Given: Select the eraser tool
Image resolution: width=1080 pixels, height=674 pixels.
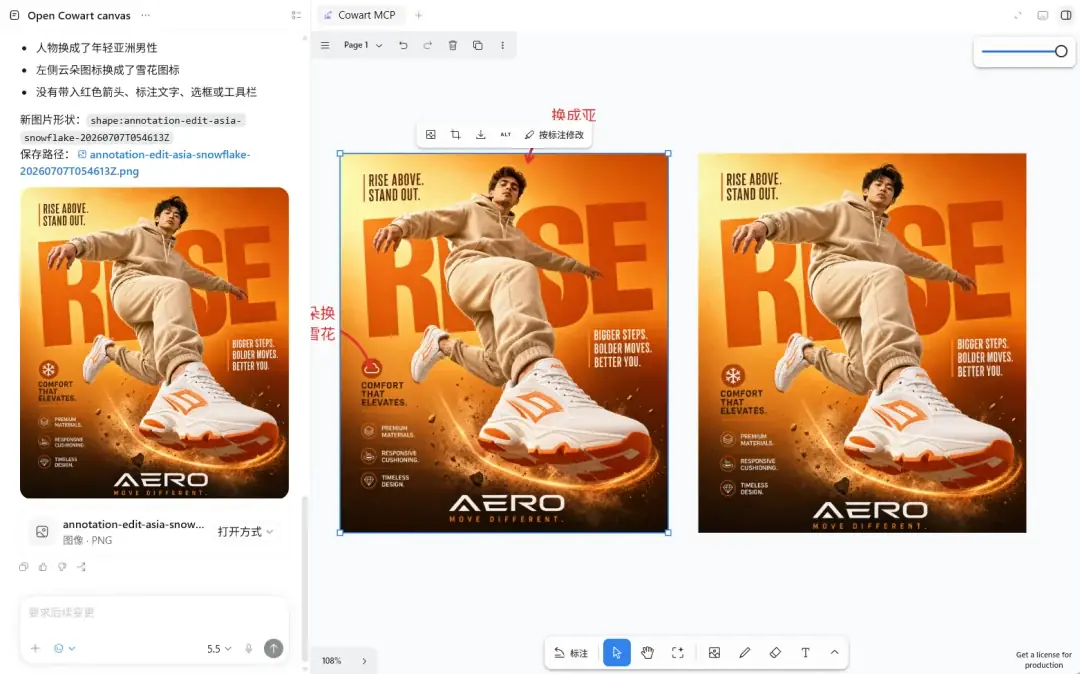Looking at the screenshot, I should (775, 653).
